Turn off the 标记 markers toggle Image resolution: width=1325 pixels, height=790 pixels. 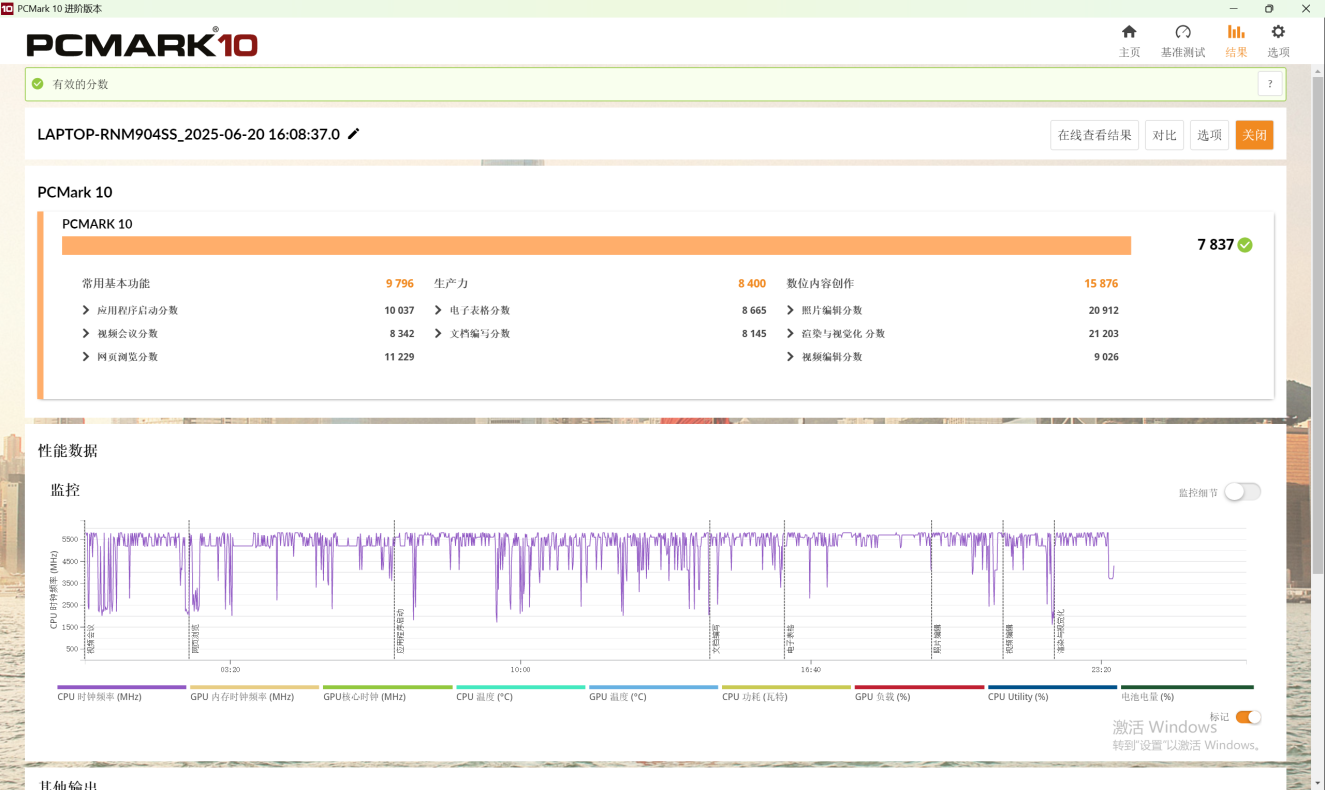click(1248, 717)
